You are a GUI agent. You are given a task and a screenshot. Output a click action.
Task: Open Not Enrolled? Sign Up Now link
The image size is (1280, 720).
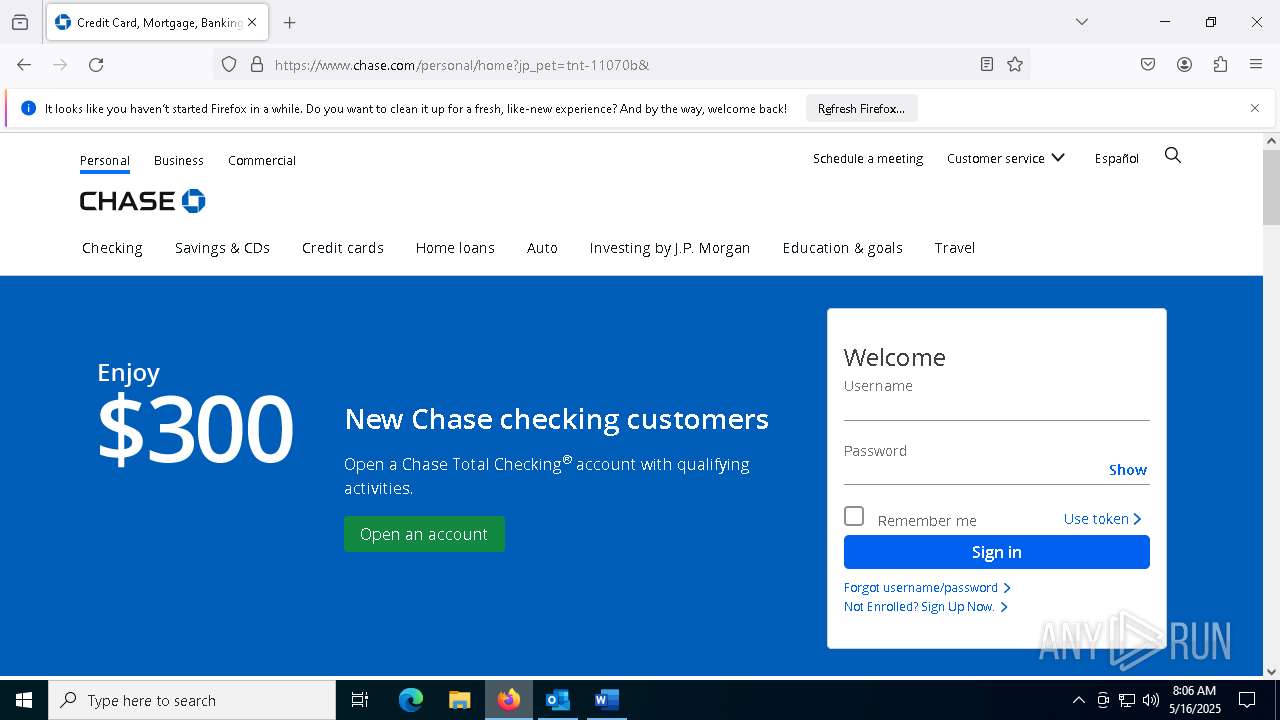926,607
